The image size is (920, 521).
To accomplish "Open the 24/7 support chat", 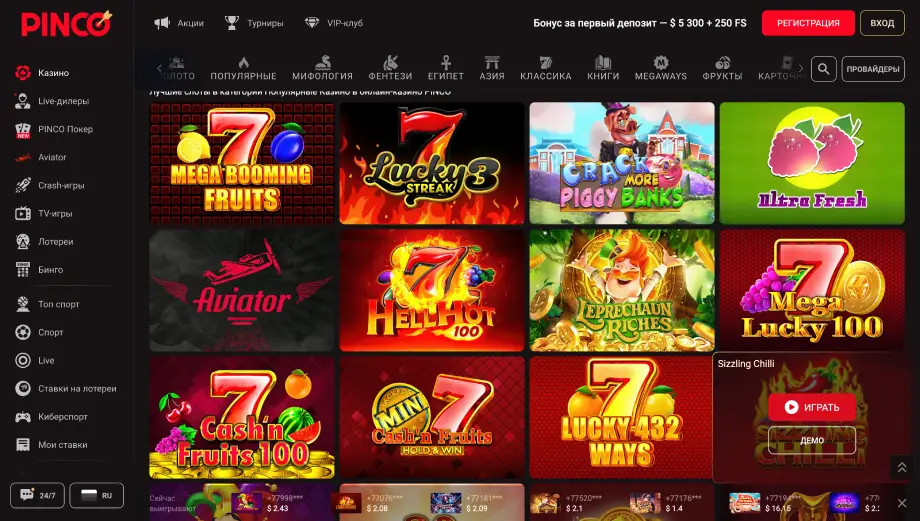I will (x=38, y=495).
